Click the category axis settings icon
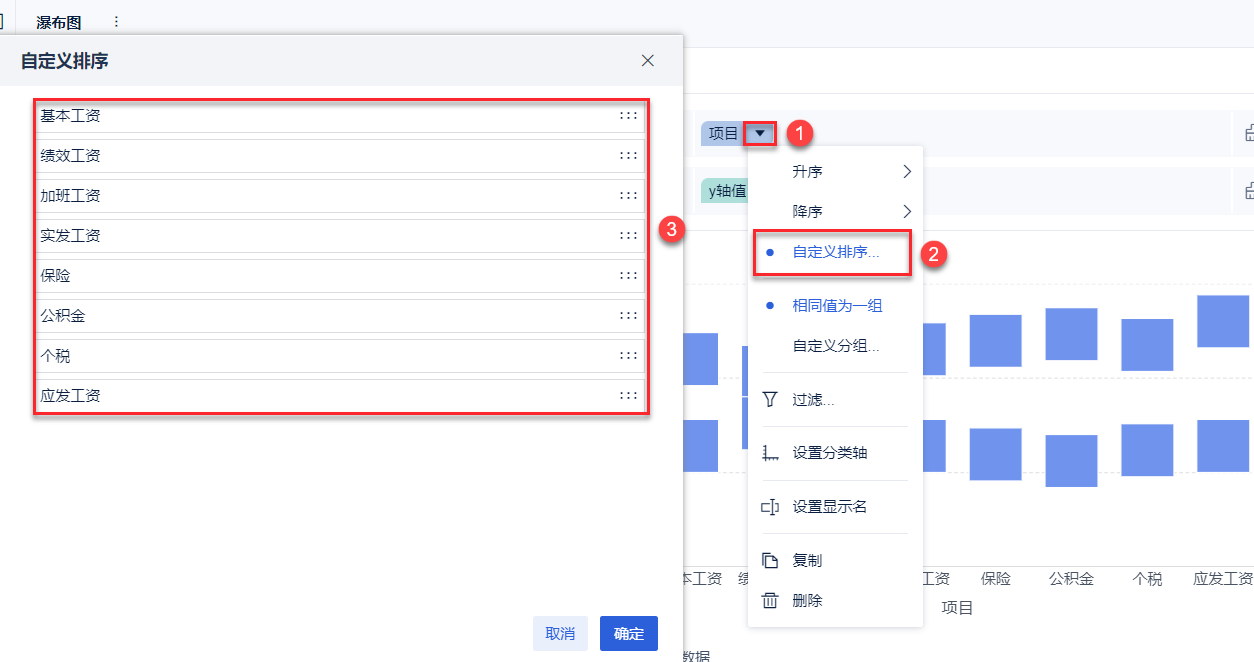Image resolution: width=1254 pixels, height=662 pixels. click(x=770, y=453)
